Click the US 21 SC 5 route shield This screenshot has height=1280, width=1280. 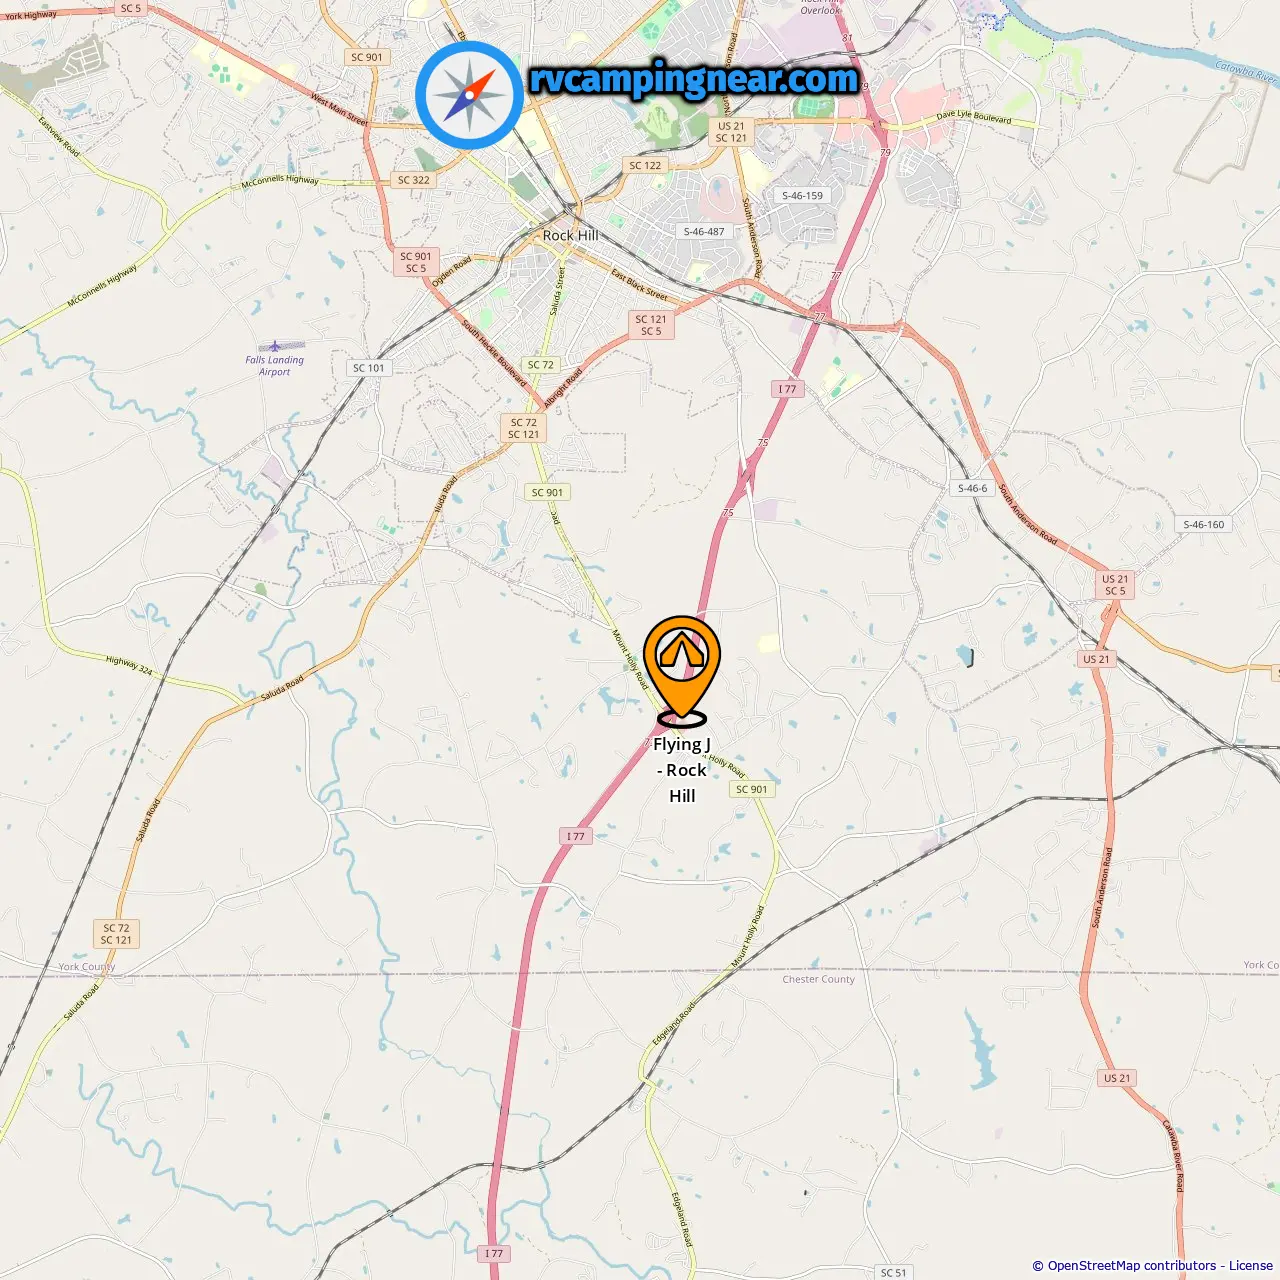(x=1115, y=585)
